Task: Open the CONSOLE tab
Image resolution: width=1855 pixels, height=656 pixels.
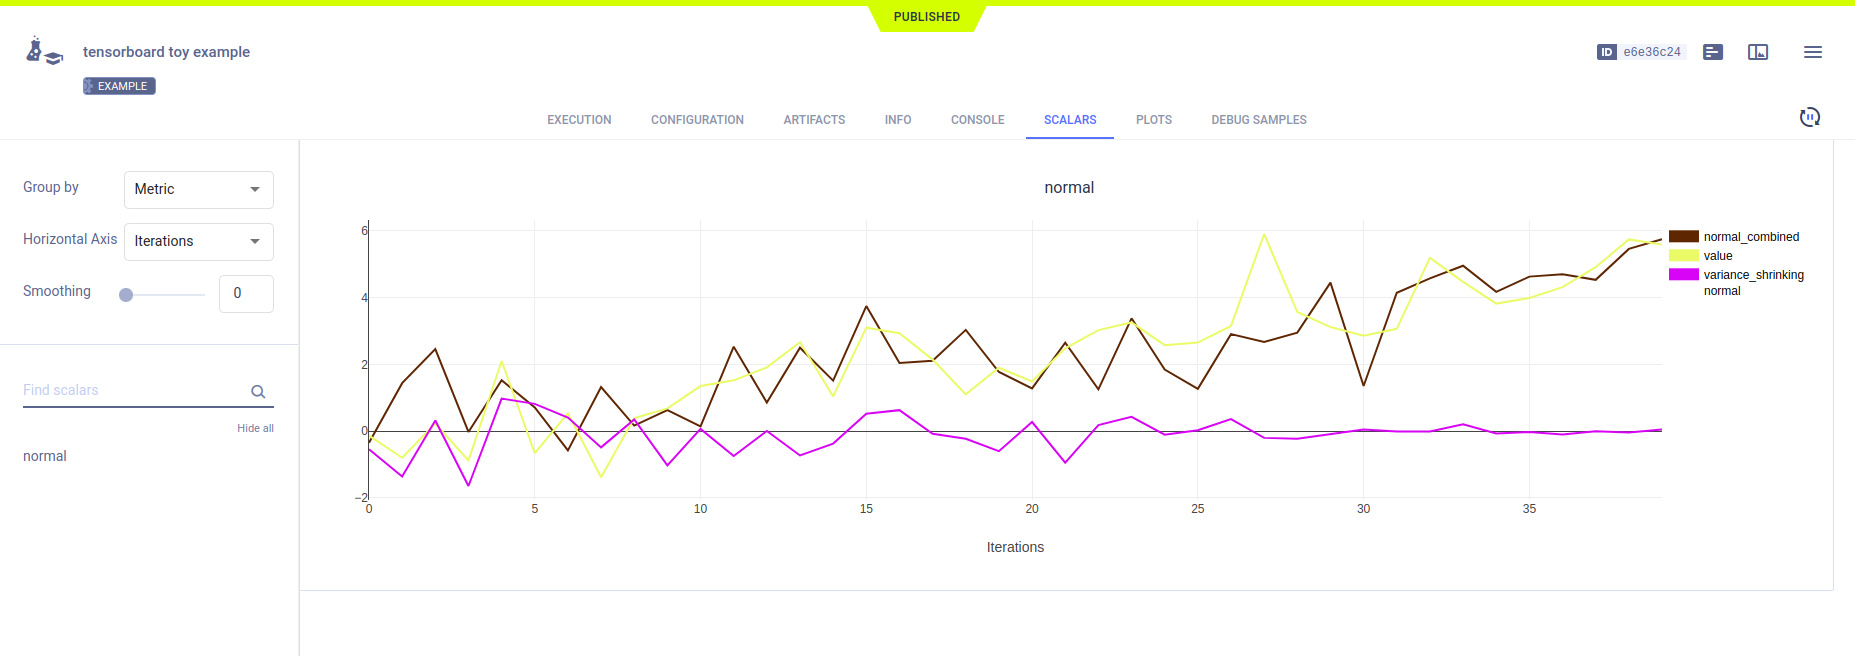Action: (977, 120)
